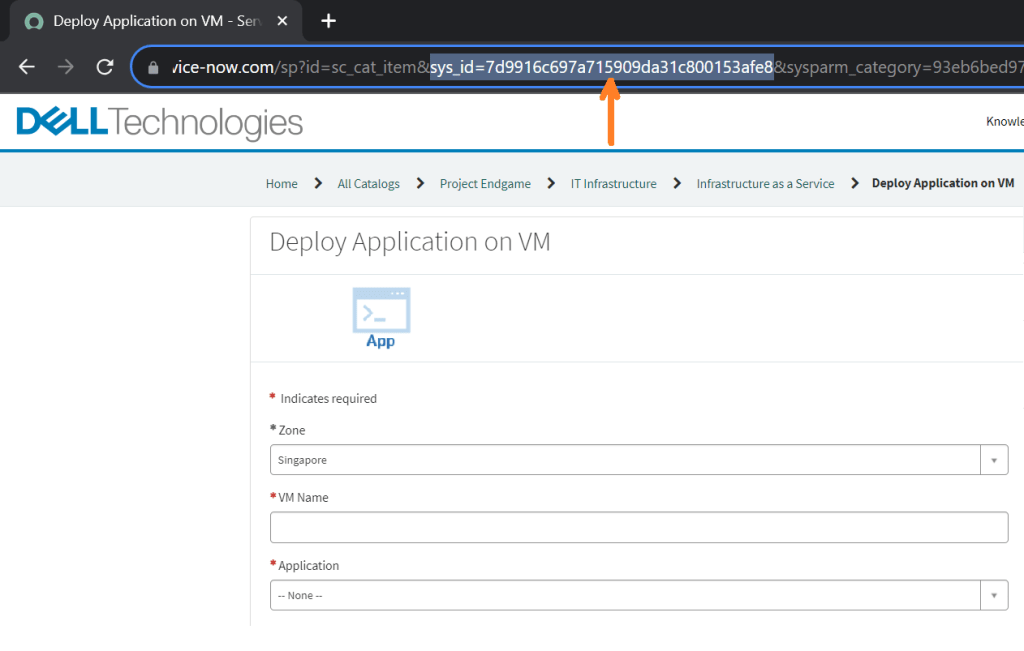The height and width of the screenshot is (651, 1024).
Task: Open a new browser tab
Action: (328, 20)
